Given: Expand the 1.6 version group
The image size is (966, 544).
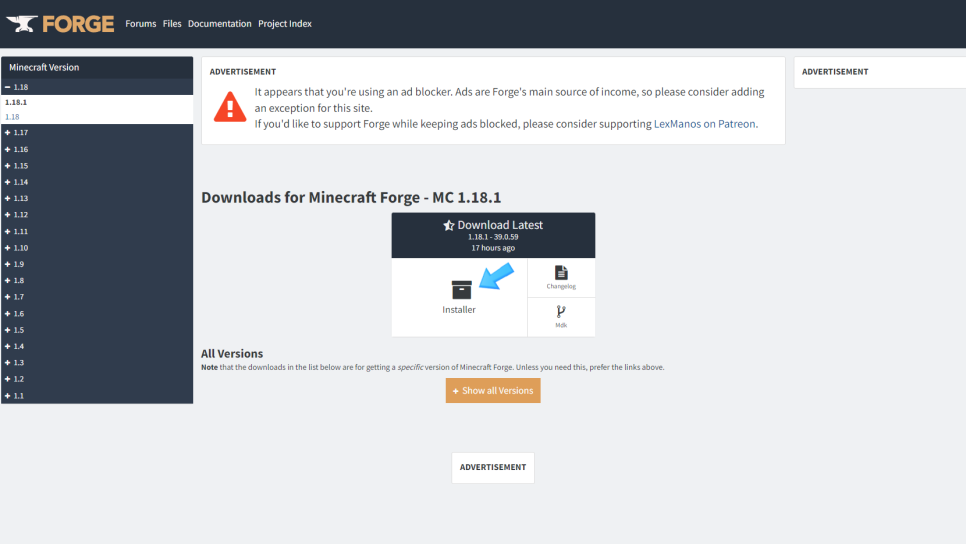Looking at the screenshot, I should [97, 314].
